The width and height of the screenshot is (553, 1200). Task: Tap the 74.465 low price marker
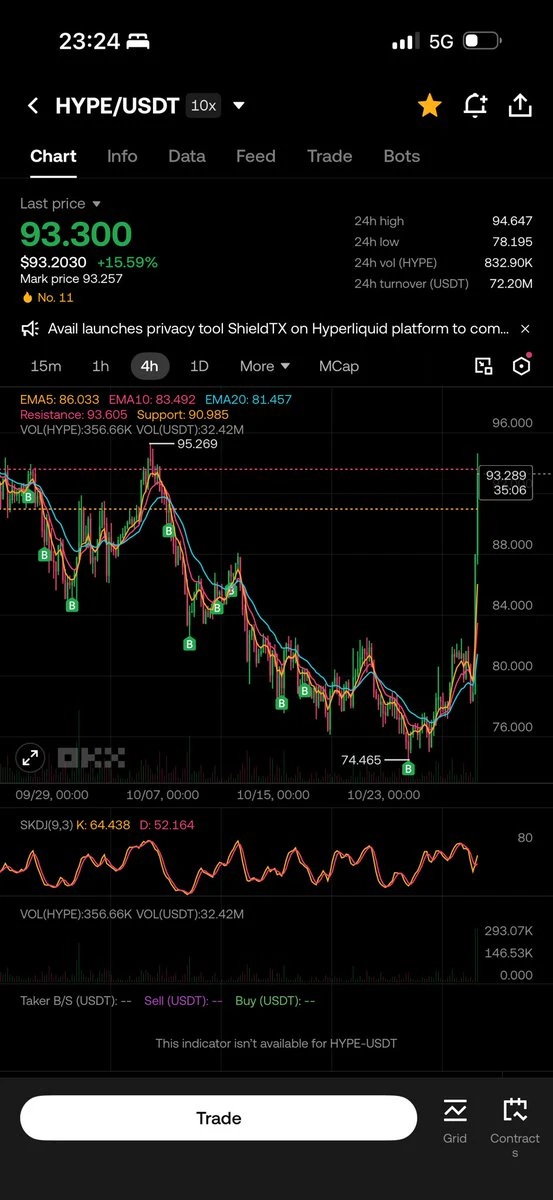pyautogui.click(x=361, y=760)
